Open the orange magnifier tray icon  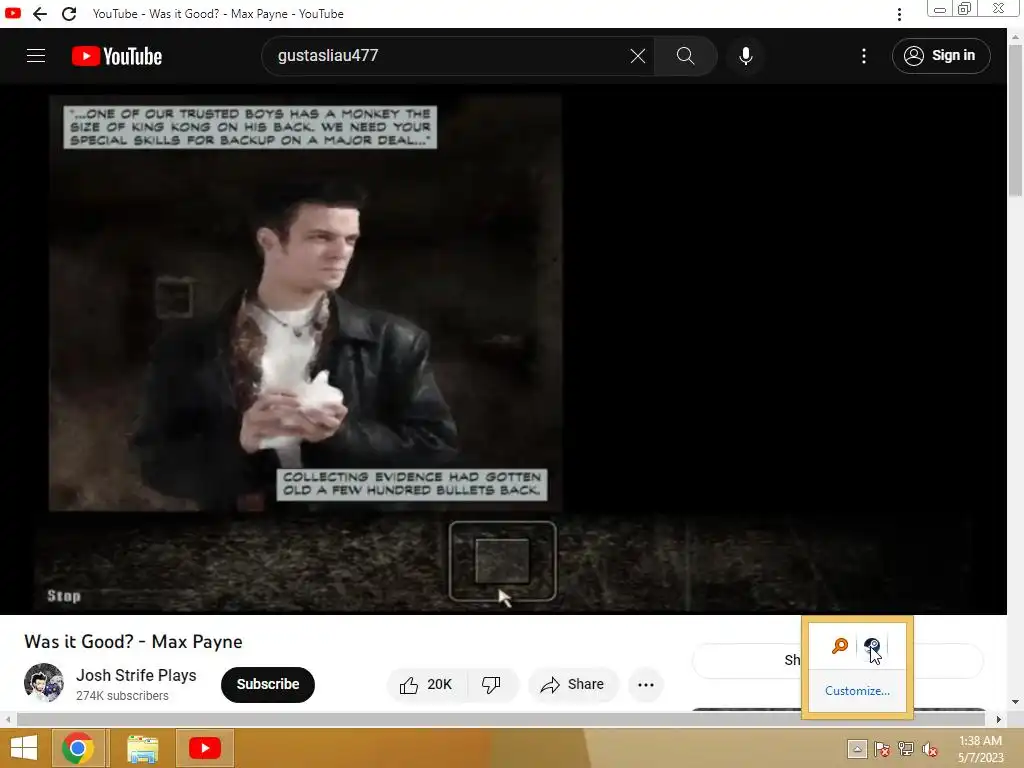point(840,647)
